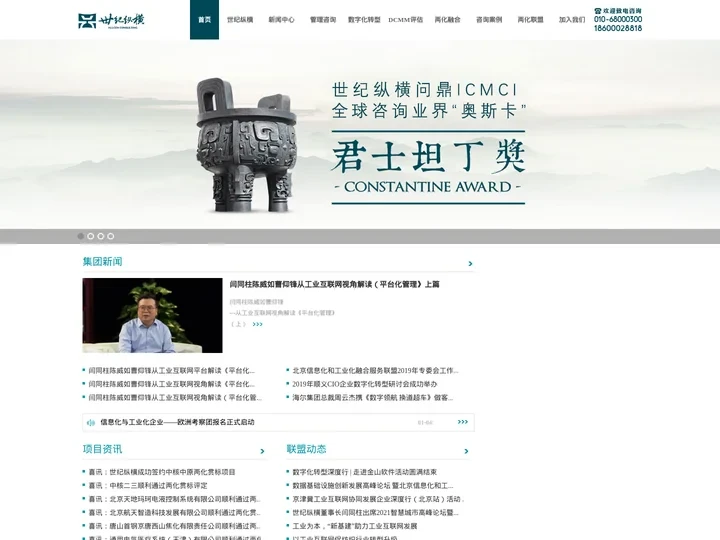Select 管理咨询 from the top menu
The image size is (720, 540).
pyautogui.click(x=323, y=20)
